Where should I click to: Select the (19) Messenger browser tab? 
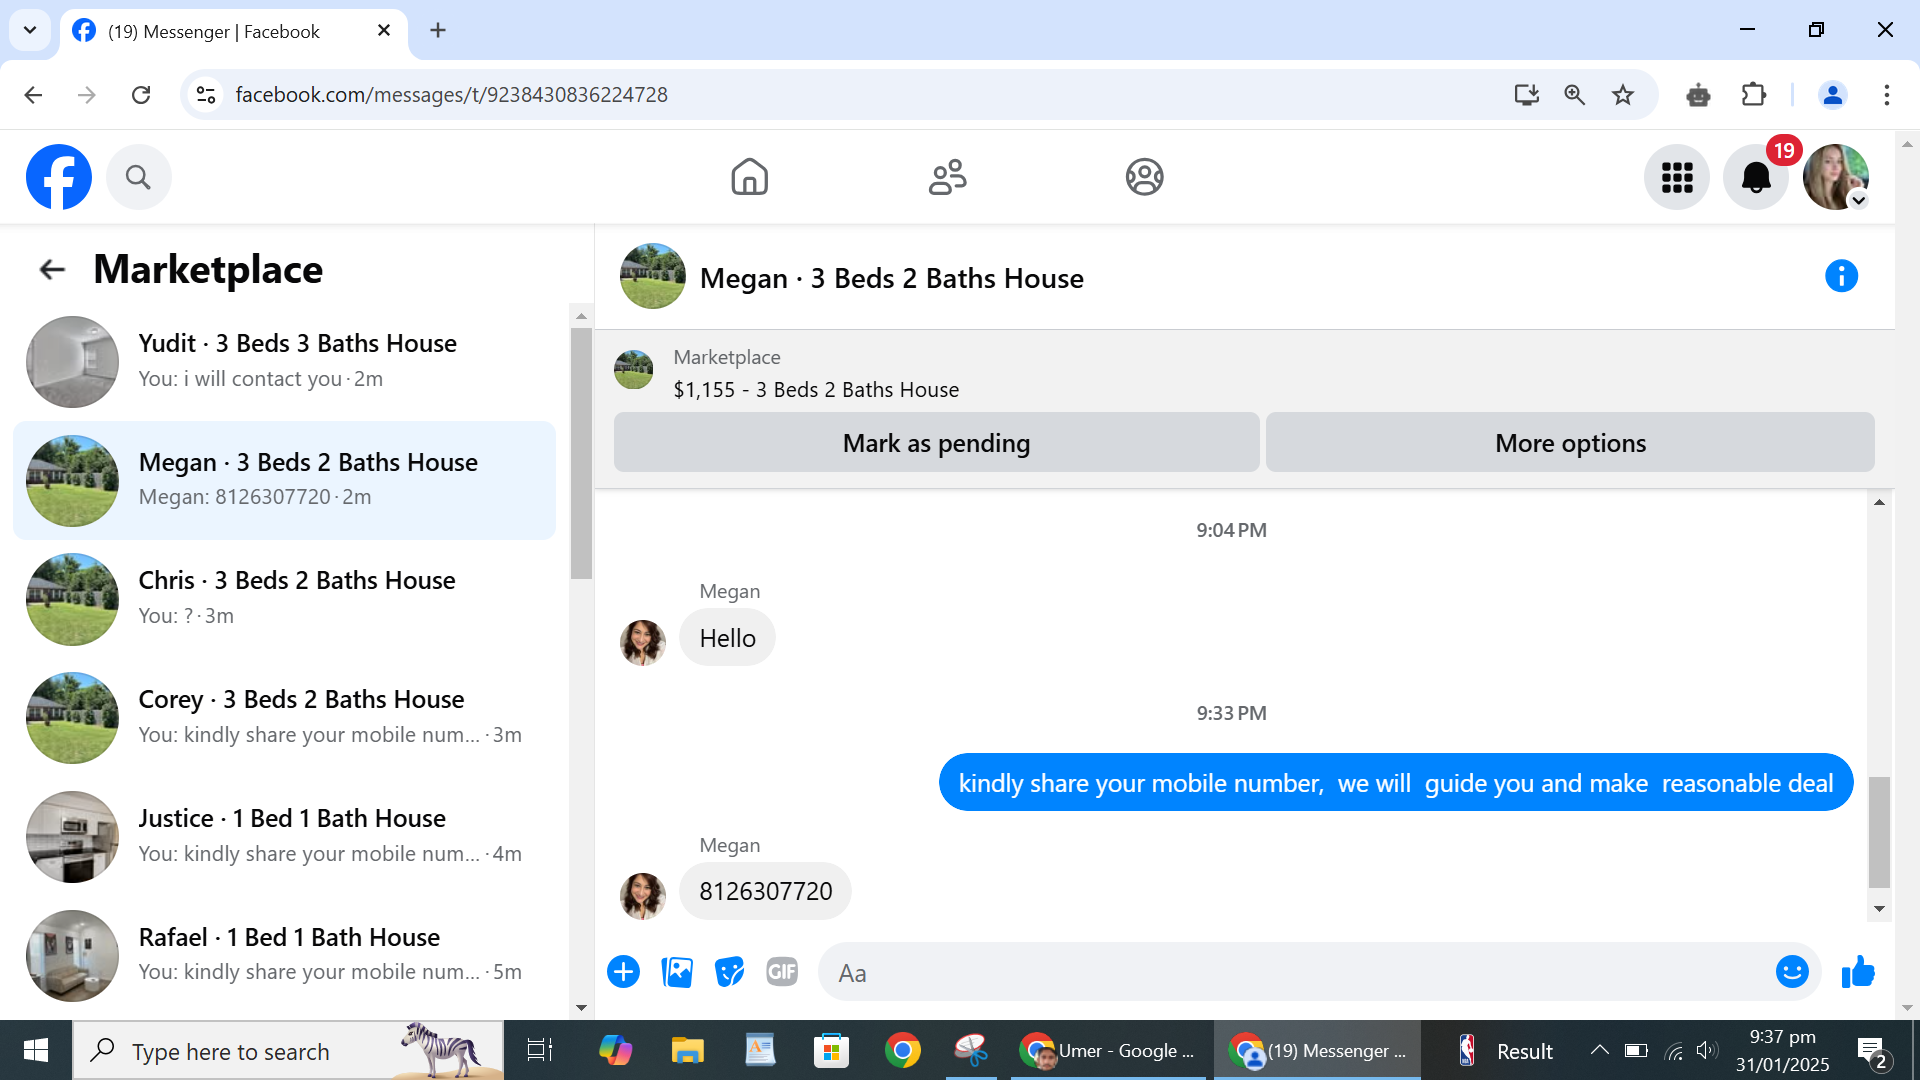tap(232, 32)
